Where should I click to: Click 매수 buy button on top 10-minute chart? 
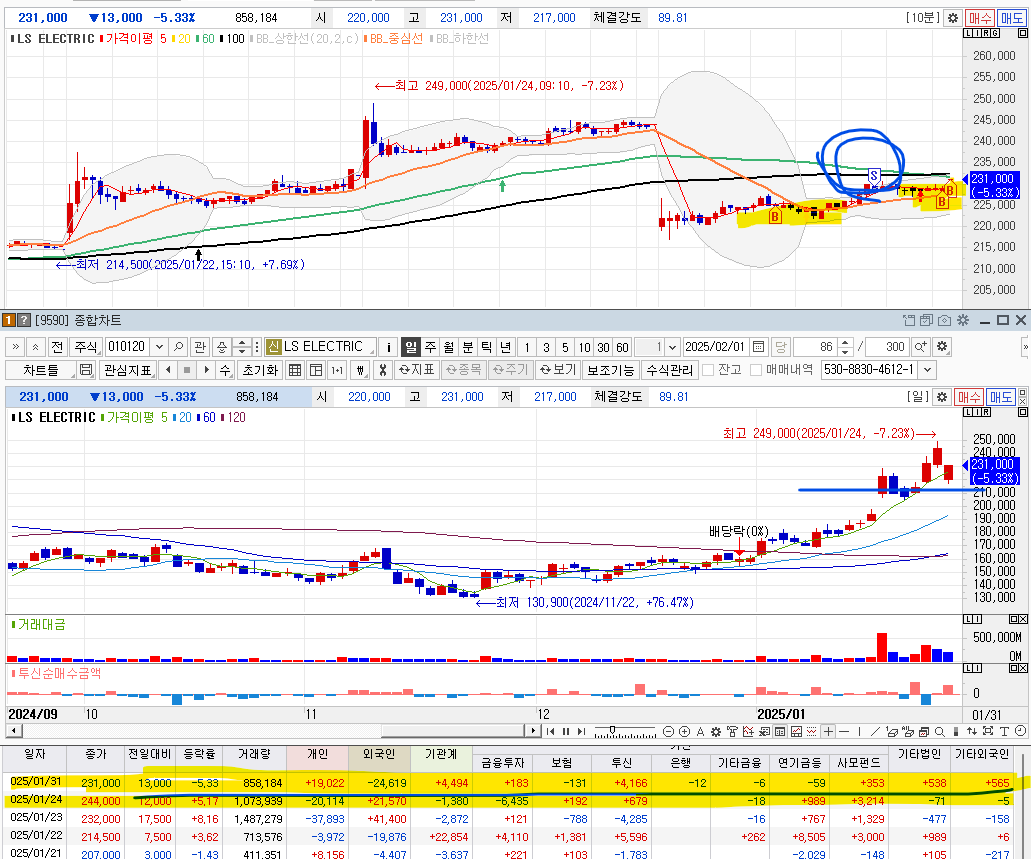[x=980, y=18]
